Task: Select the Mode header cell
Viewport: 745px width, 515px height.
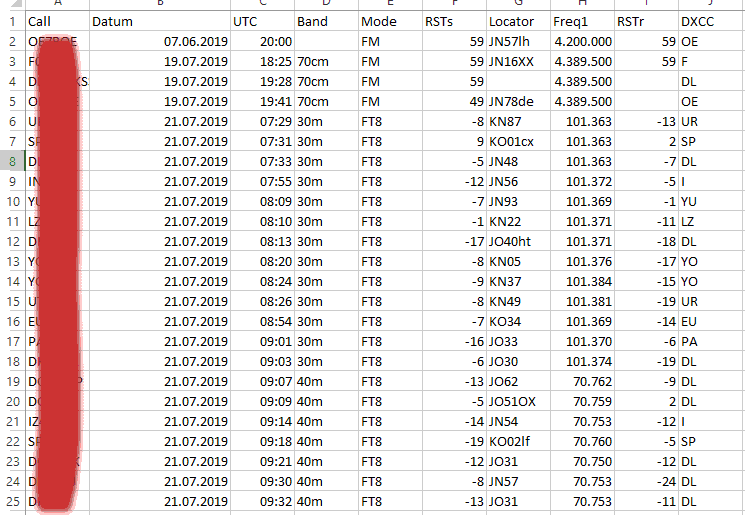Action: 391,21
